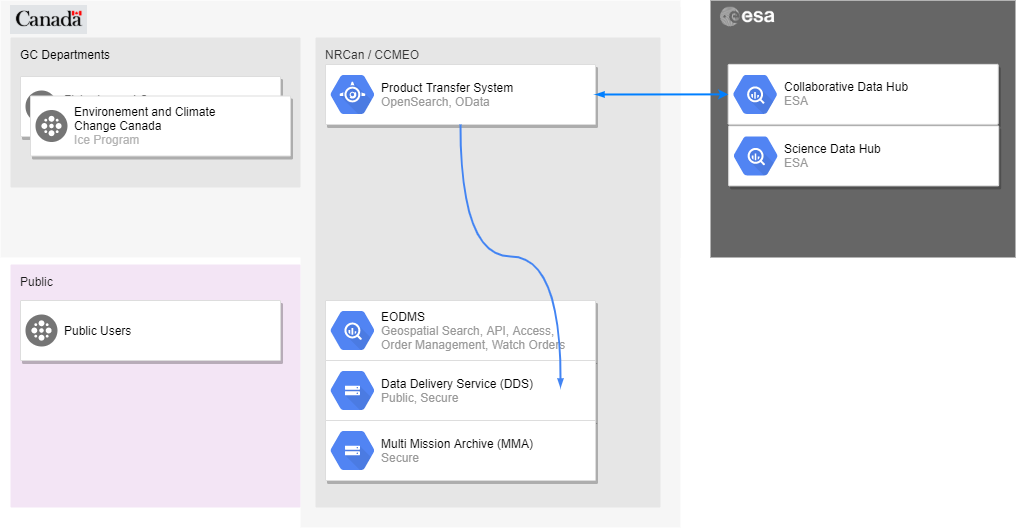Click the Public group label
1016x528 pixels.
pyautogui.click(x=36, y=282)
